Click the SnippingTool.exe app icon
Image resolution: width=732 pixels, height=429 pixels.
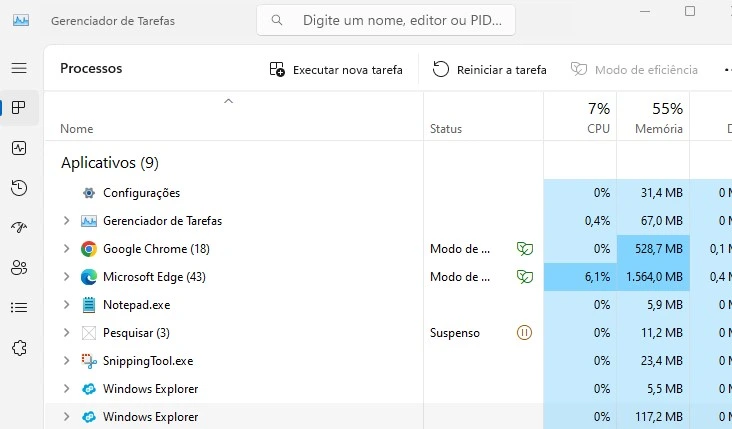pyautogui.click(x=89, y=361)
